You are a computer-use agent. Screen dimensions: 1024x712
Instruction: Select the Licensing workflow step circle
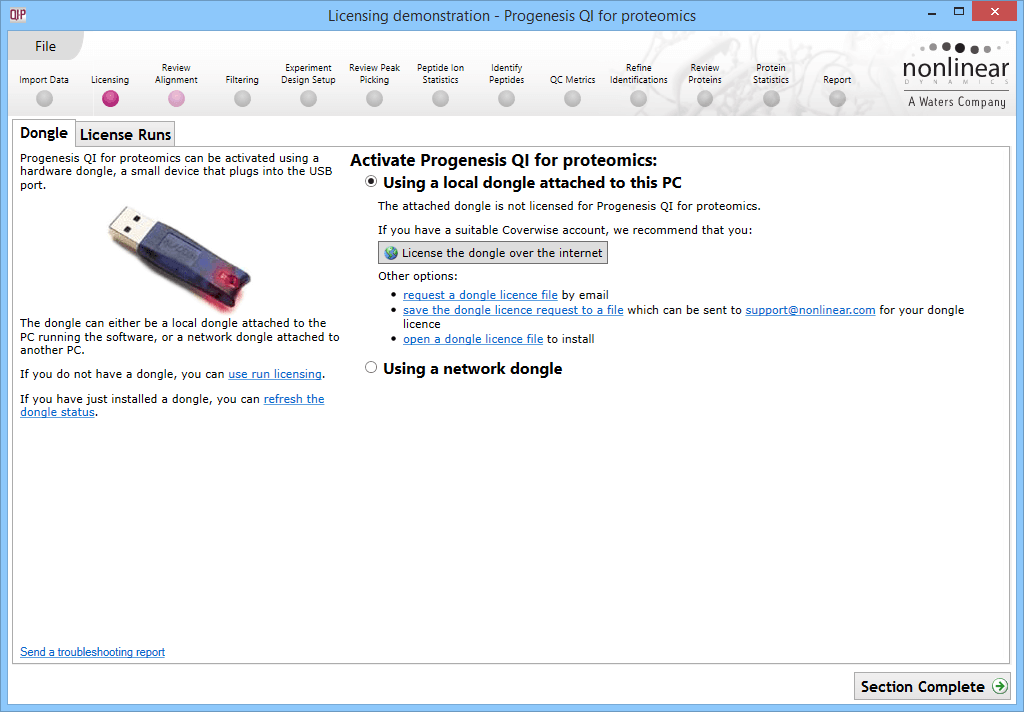click(x=110, y=99)
